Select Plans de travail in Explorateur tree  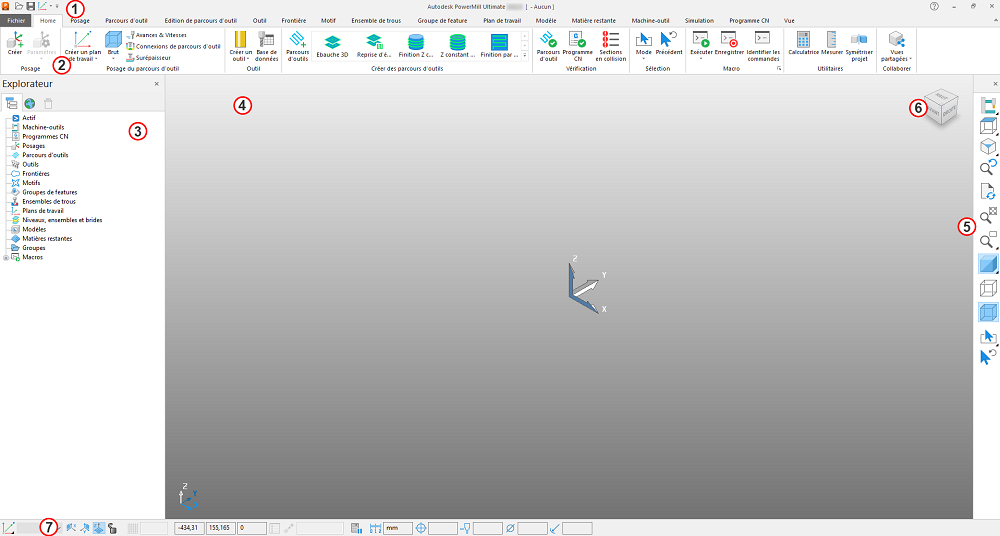43,211
